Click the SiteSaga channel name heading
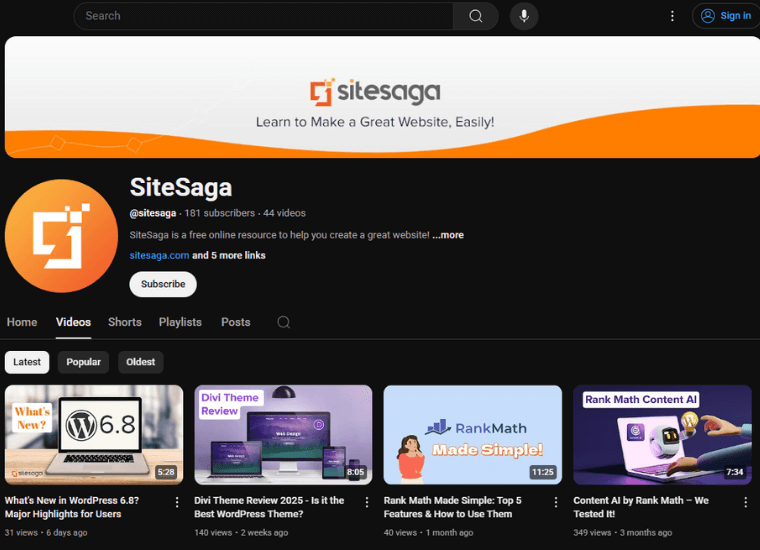This screenshot has width=760, height=550. (x=181, y=187)
